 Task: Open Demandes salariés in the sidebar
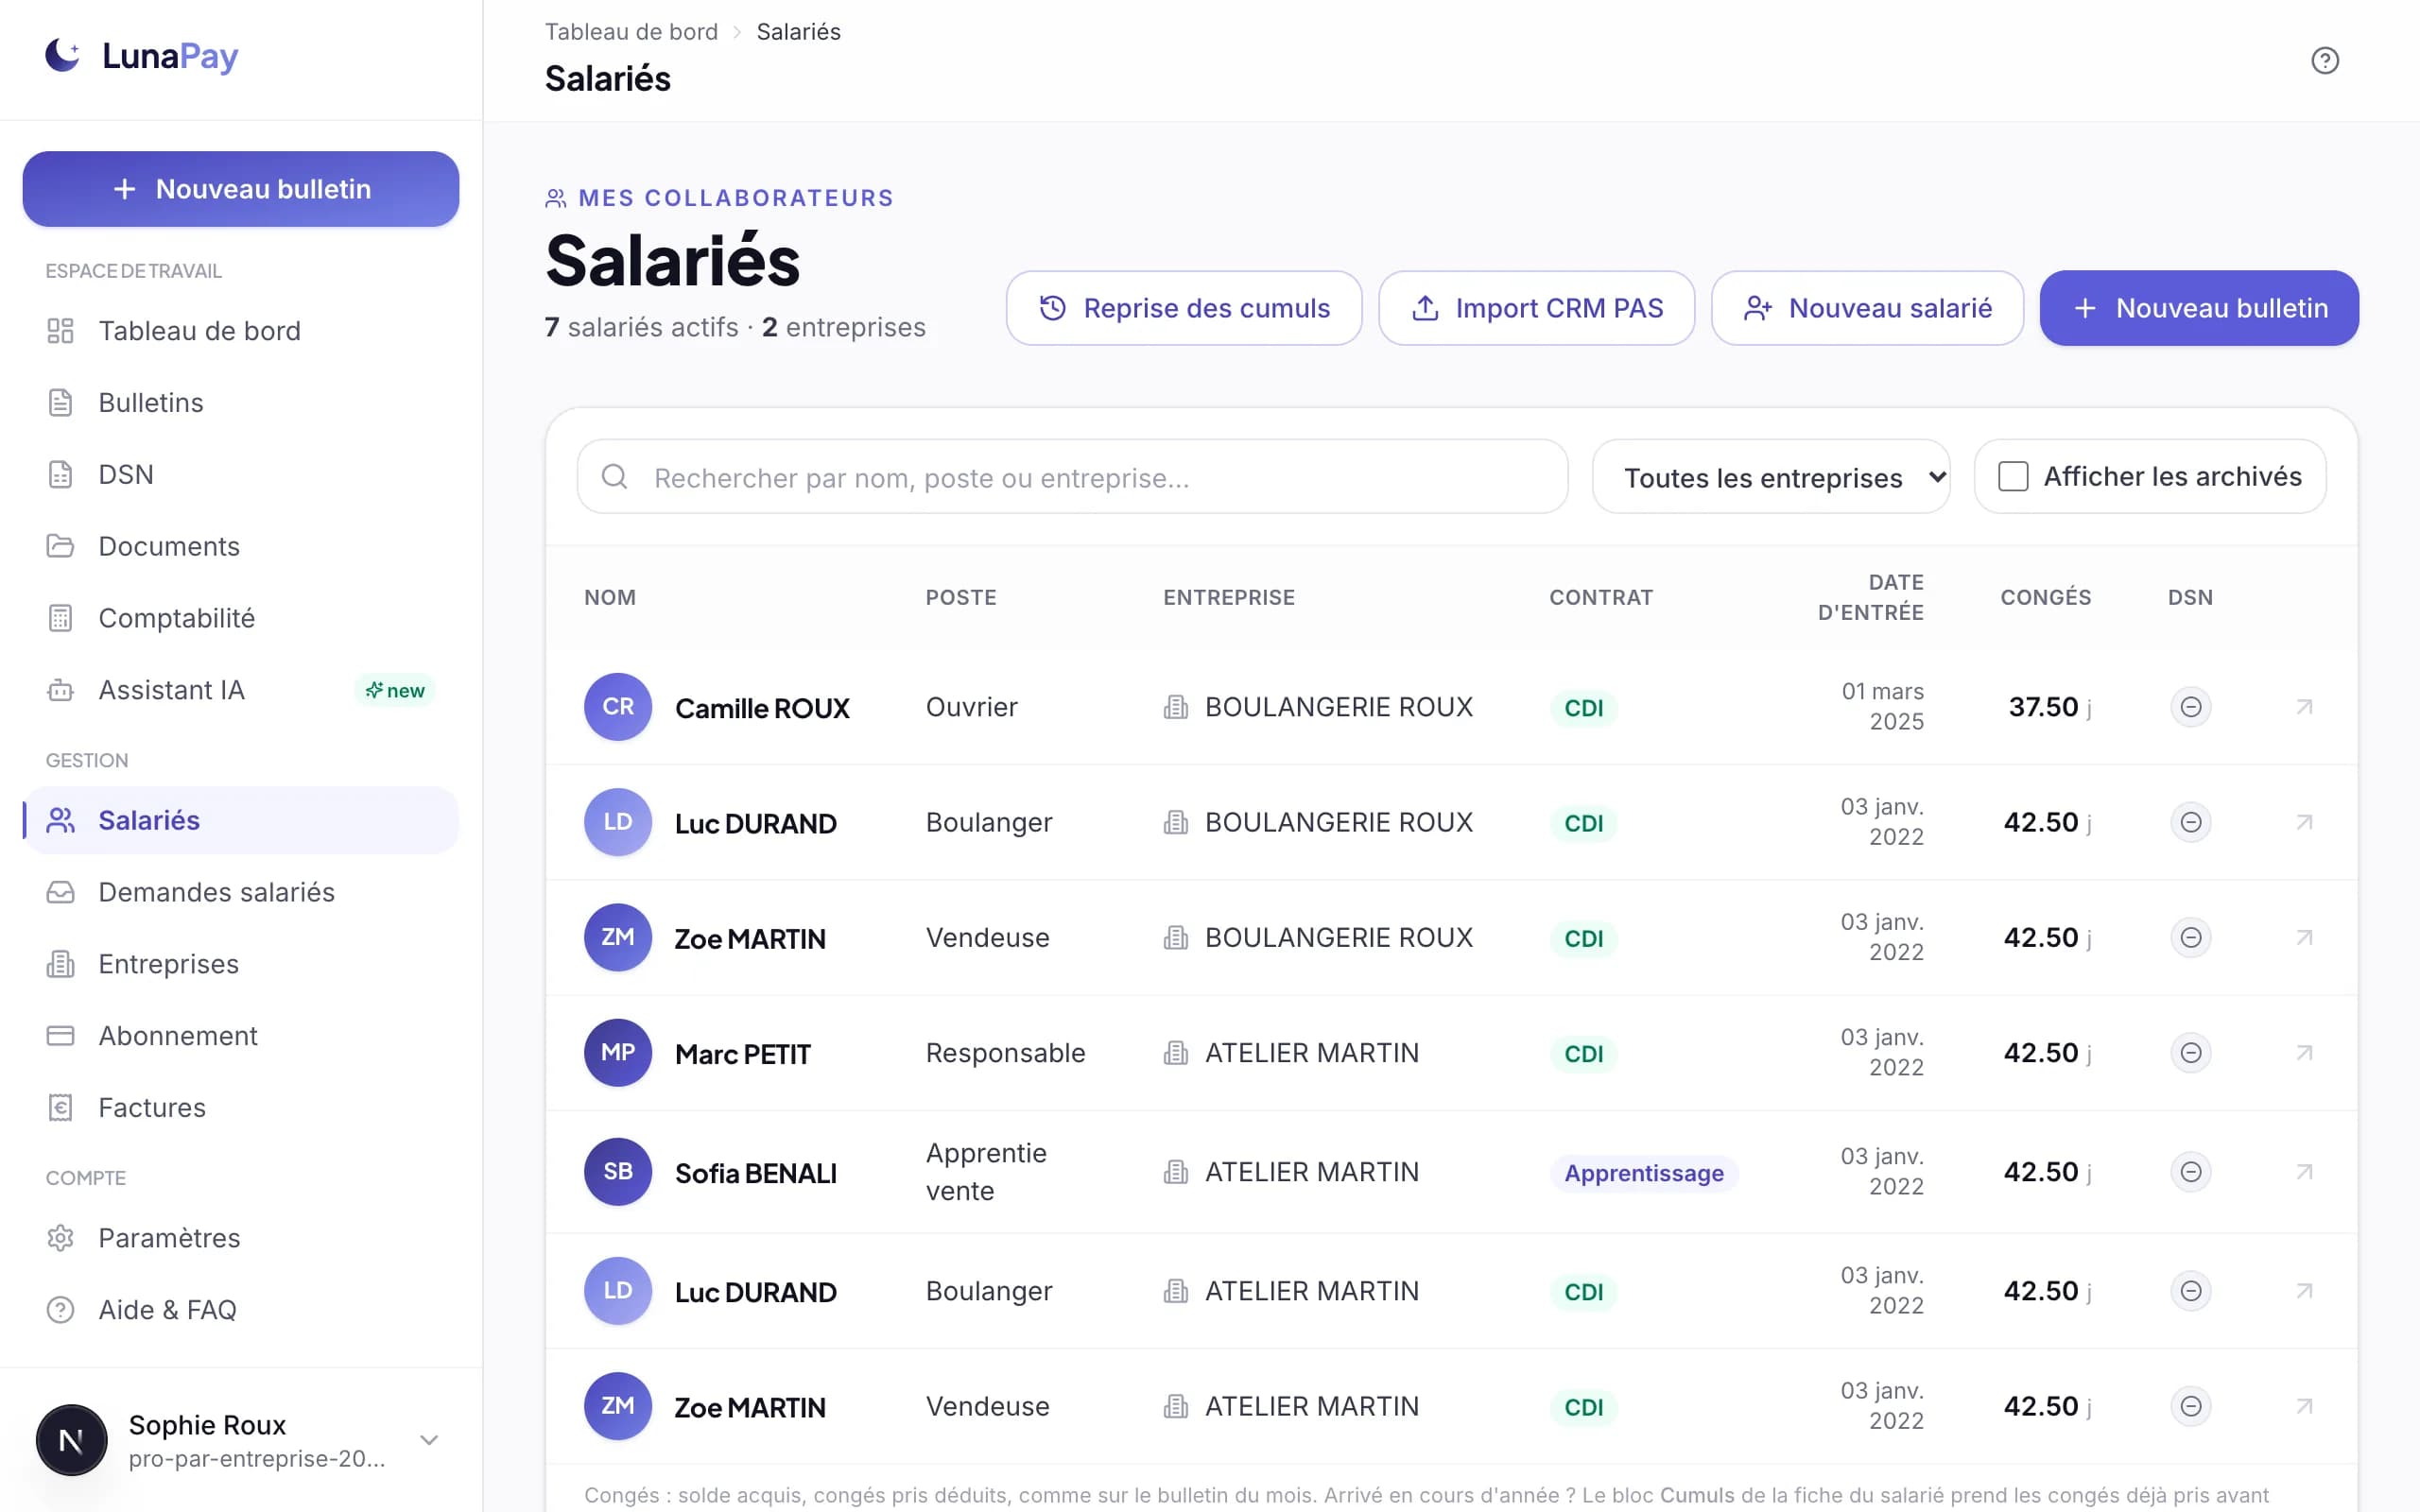(241, 893)
